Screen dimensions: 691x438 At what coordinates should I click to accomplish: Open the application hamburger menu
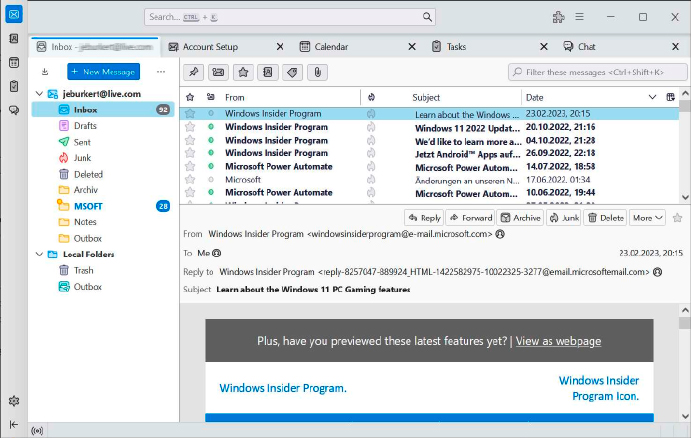(580, 17)
